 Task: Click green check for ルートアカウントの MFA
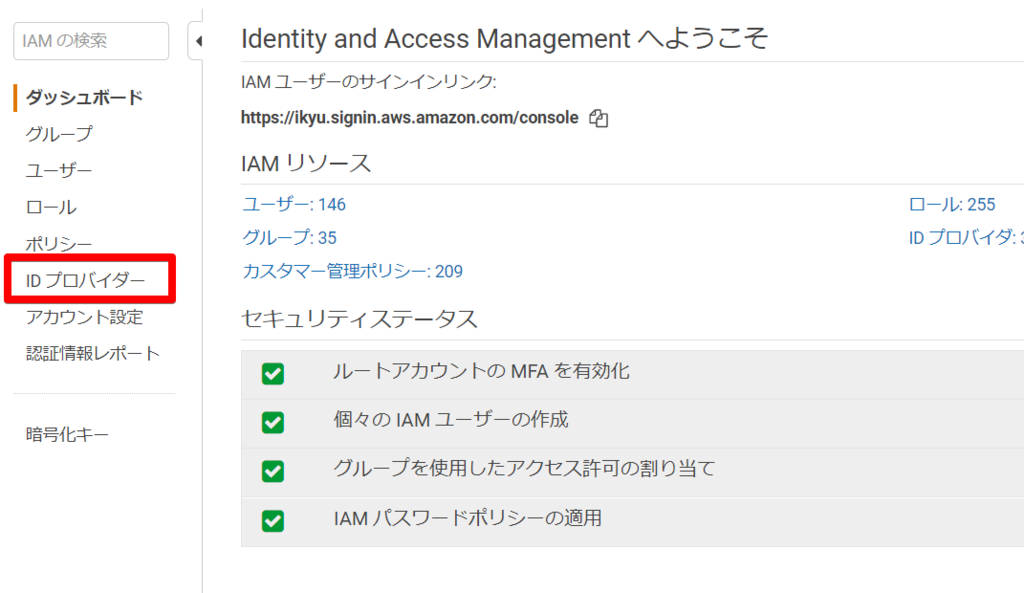pos(272,374)
